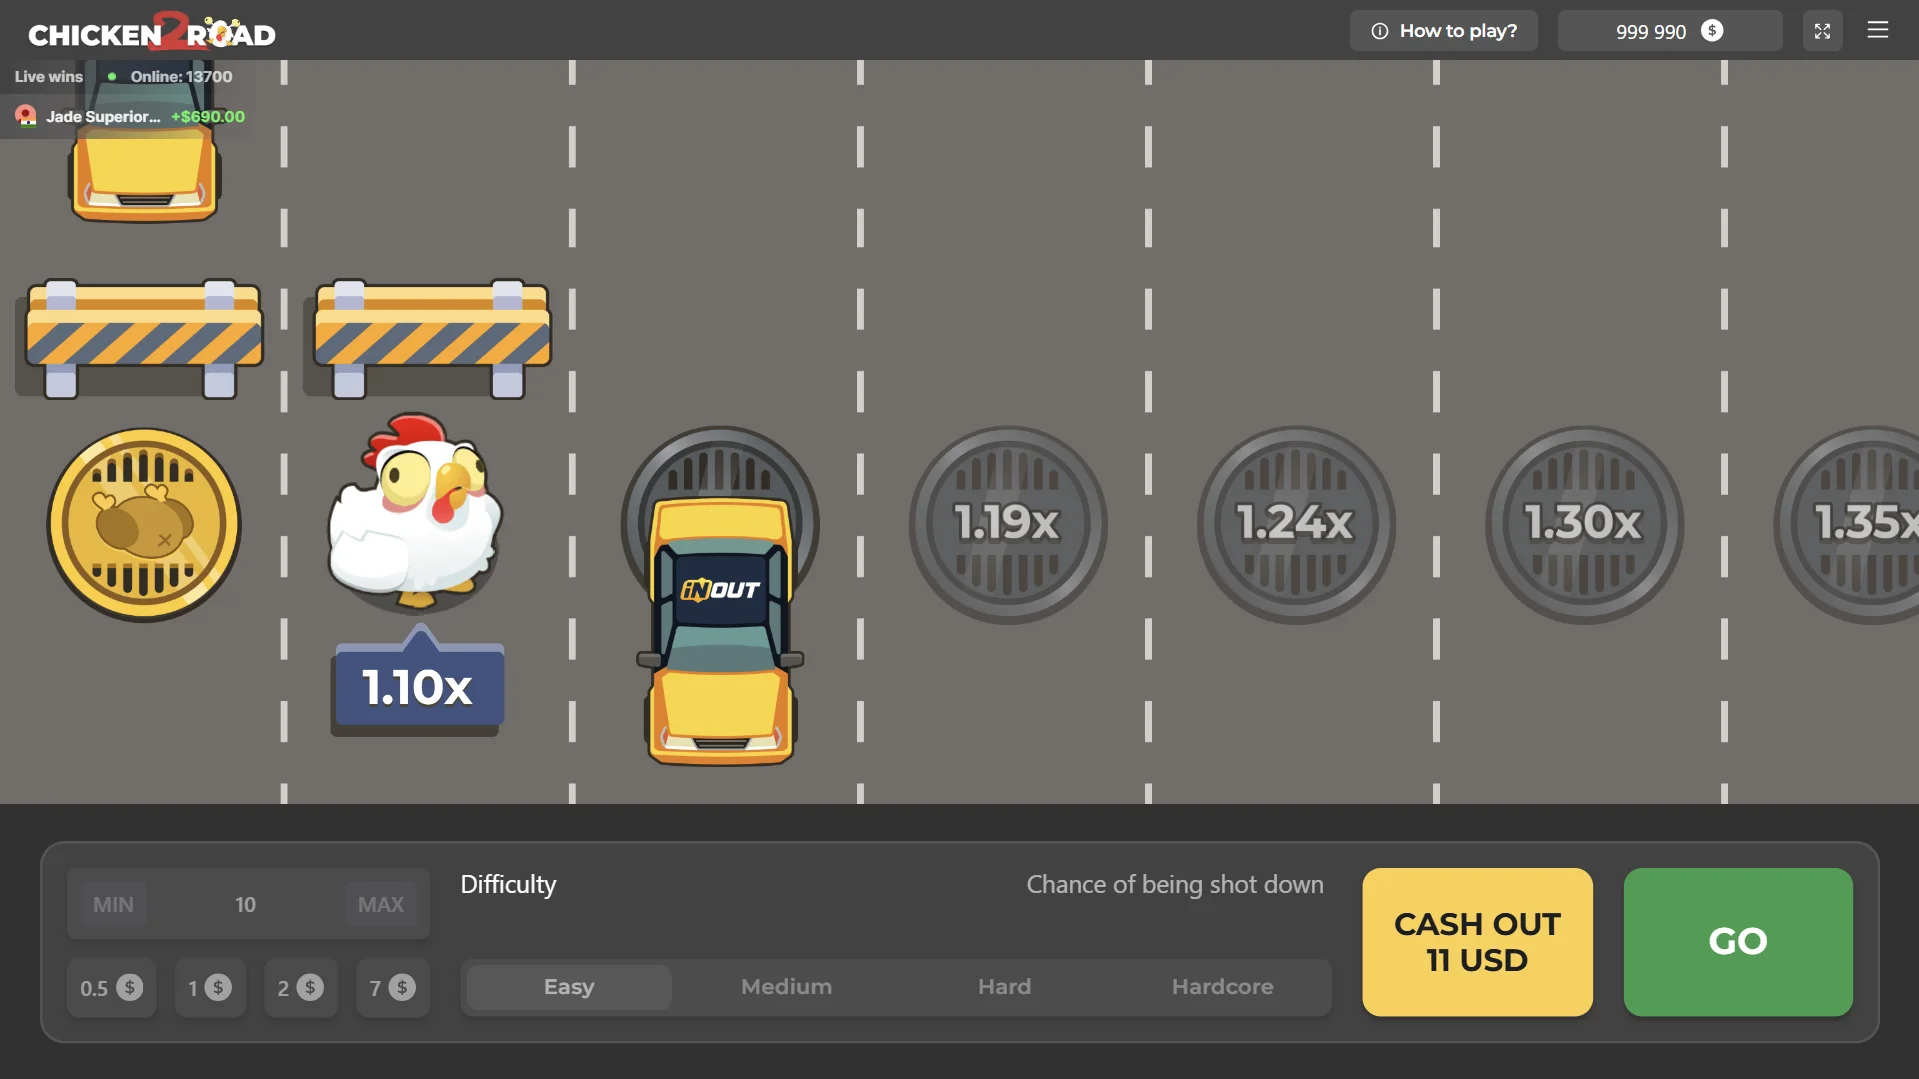Click the Jade Superior live win entry
1919x1079 pixels.
130,116
